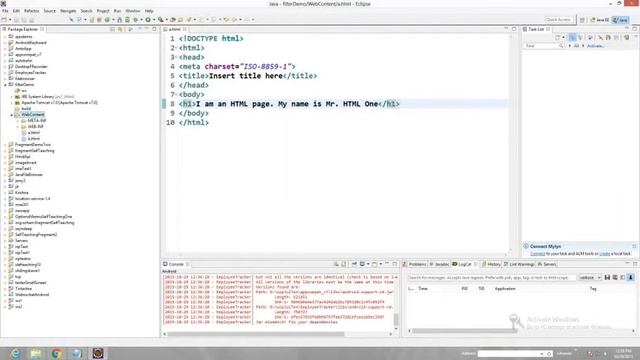The image size is (640, 360).
Task: Open the Source menu
Action: [50, 11]
